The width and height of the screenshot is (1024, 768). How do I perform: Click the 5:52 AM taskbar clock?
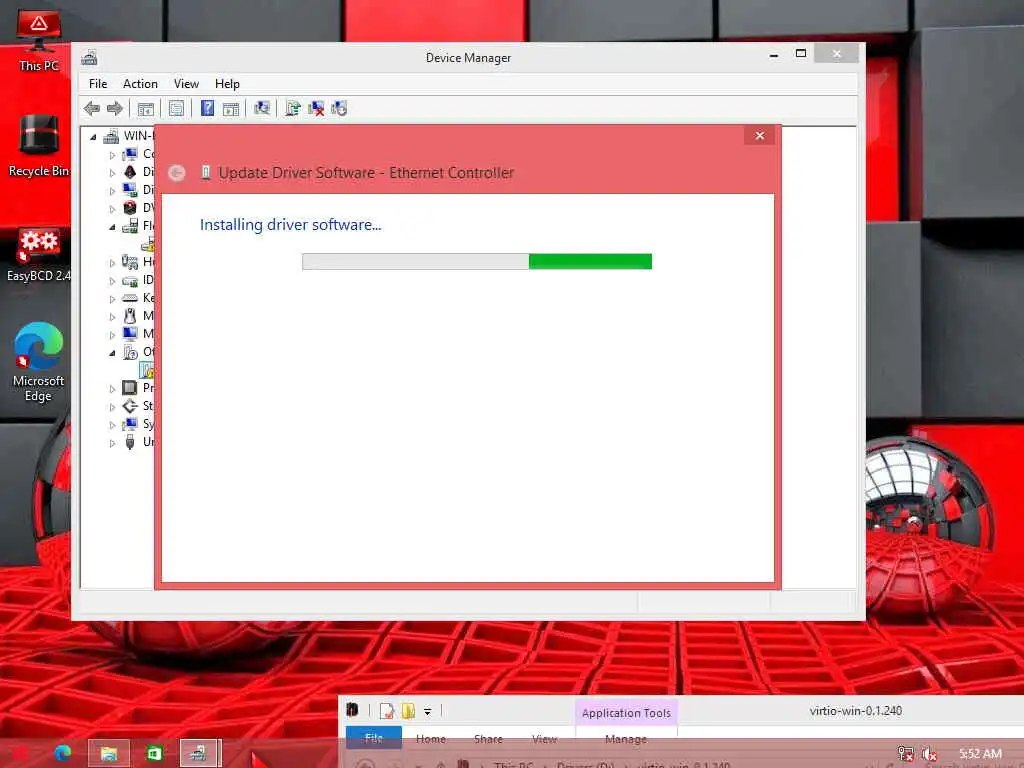[980, 754]
